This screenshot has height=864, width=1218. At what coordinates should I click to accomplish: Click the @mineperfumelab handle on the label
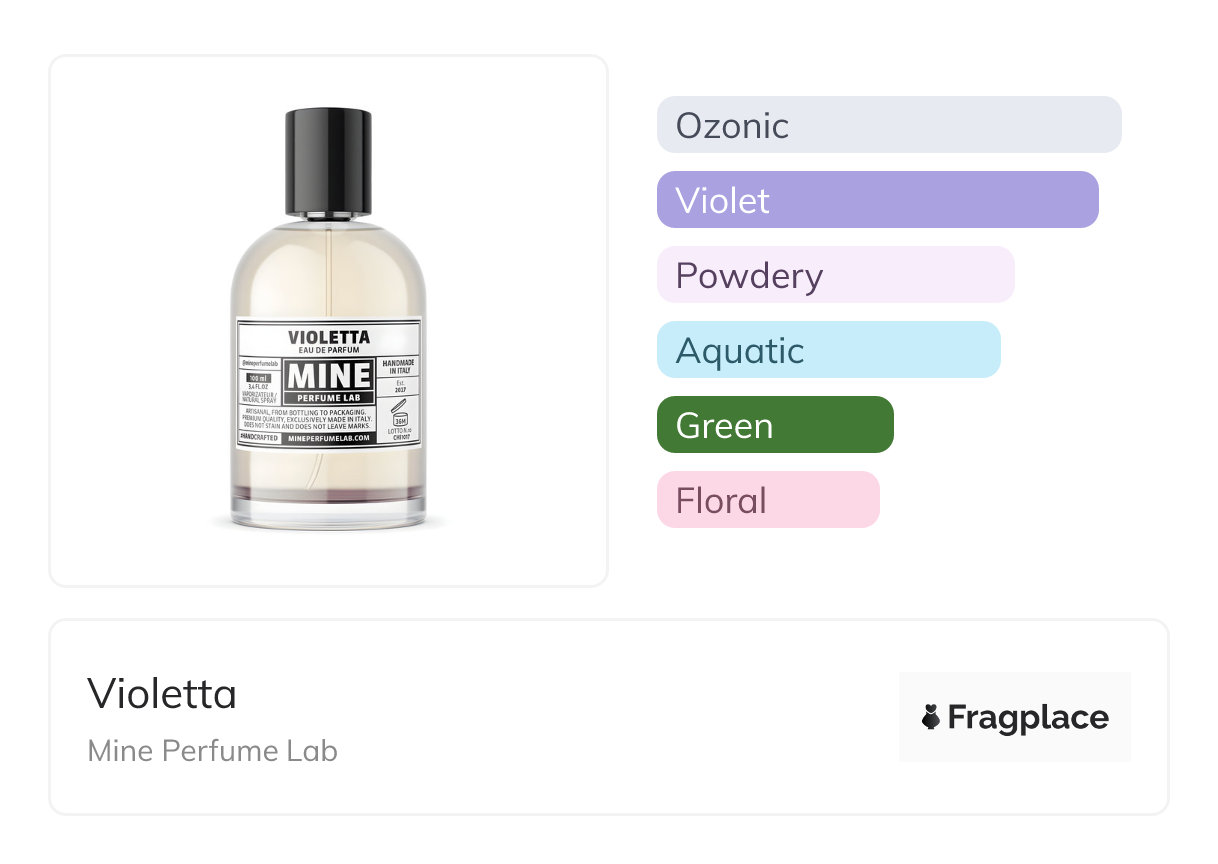pyautogui.click(x=260, y=362)
